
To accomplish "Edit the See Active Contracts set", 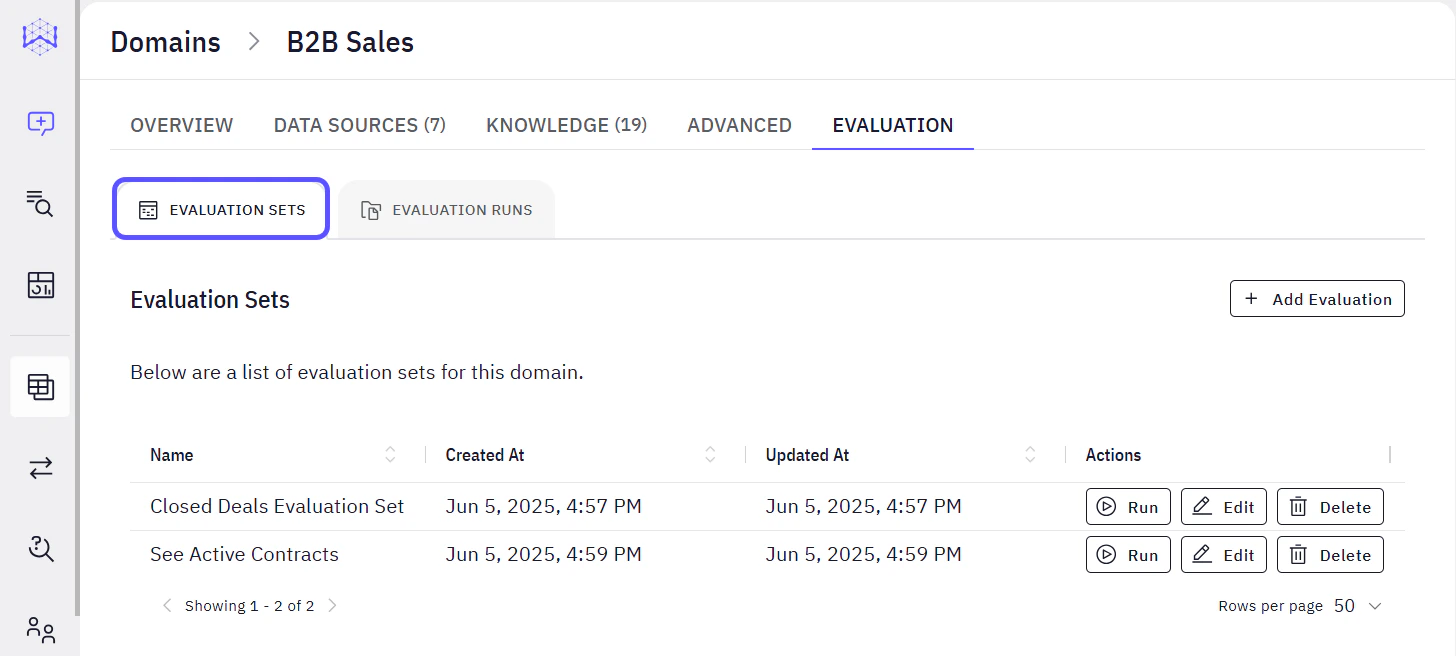I will [1223, 554].
